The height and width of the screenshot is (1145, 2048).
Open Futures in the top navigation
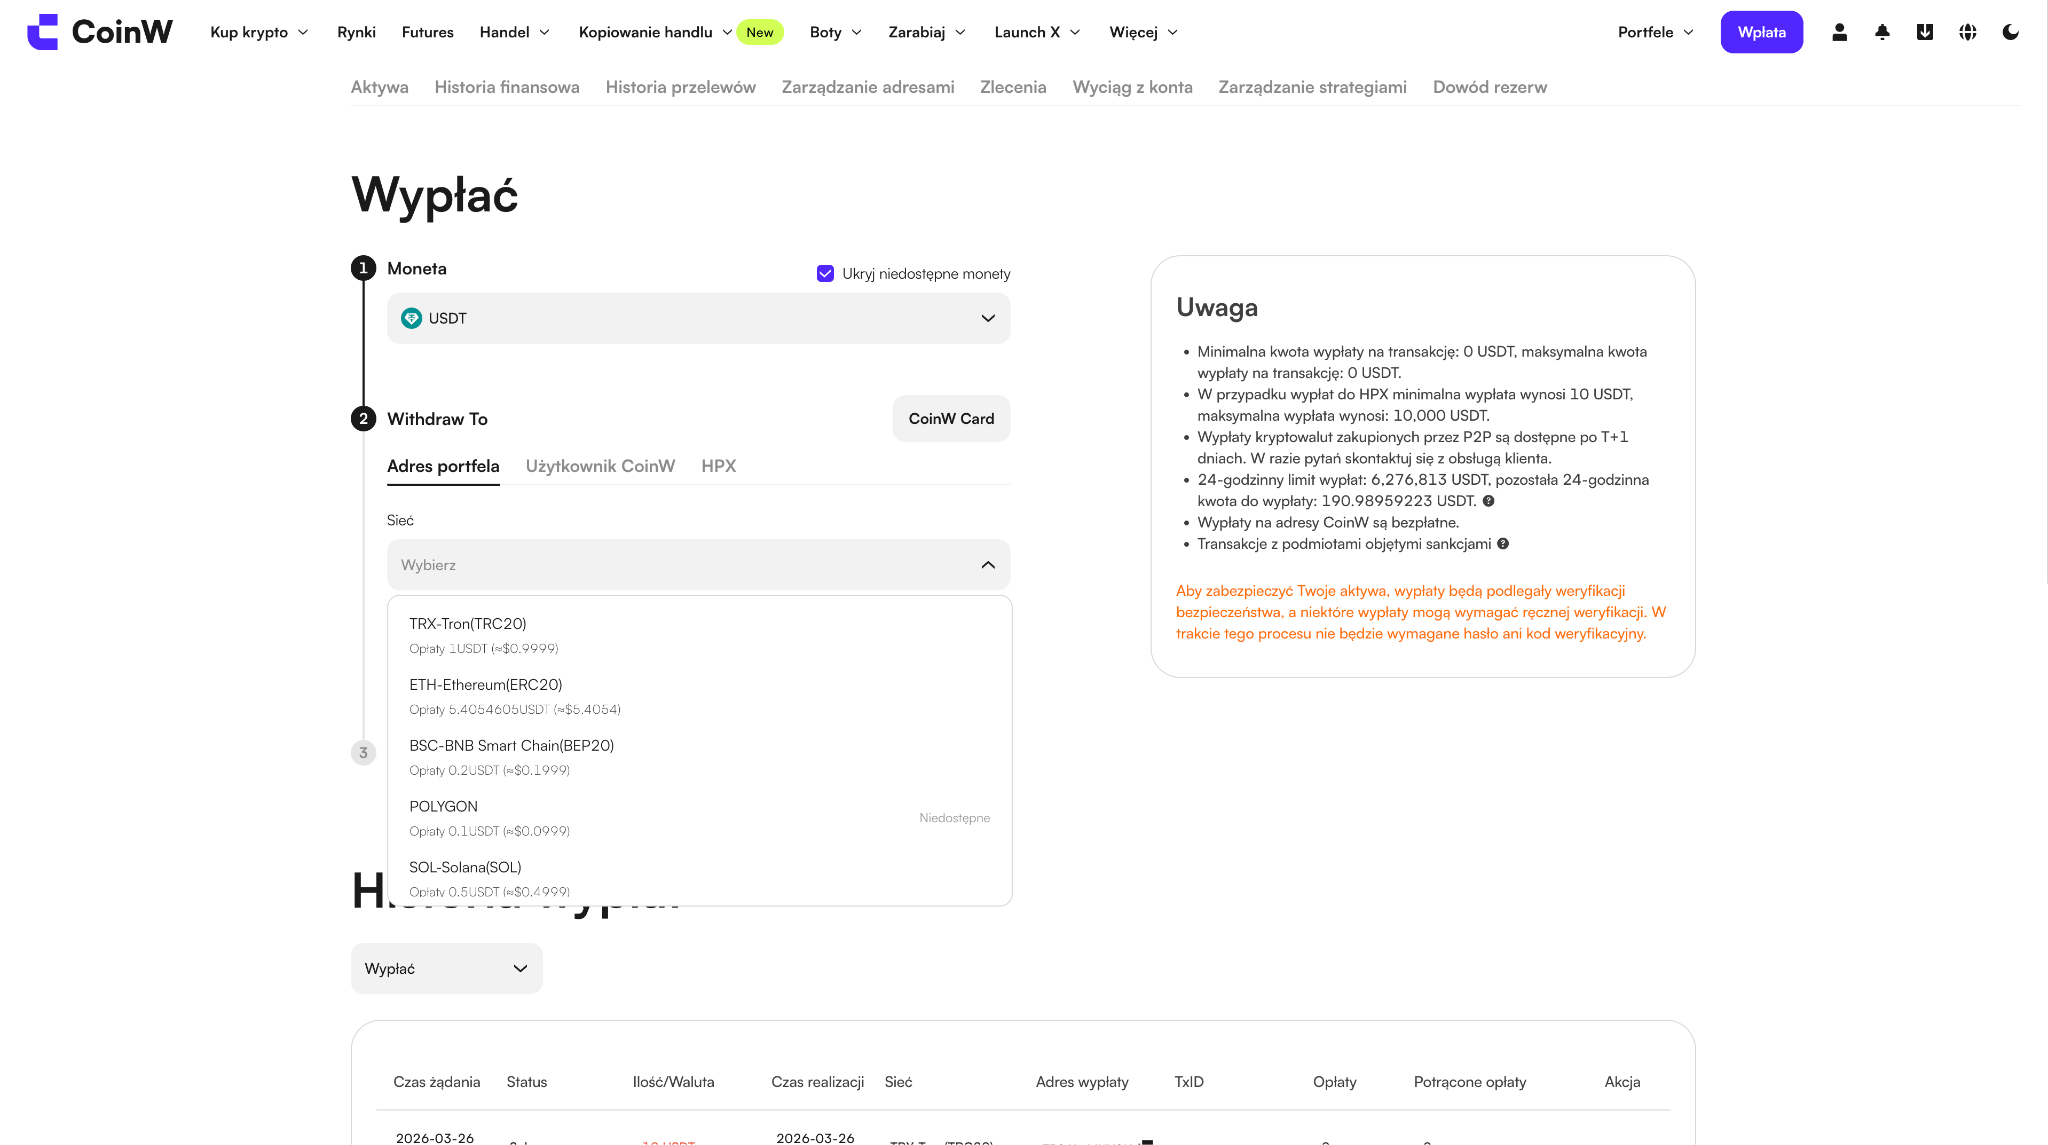click(427, 32)
